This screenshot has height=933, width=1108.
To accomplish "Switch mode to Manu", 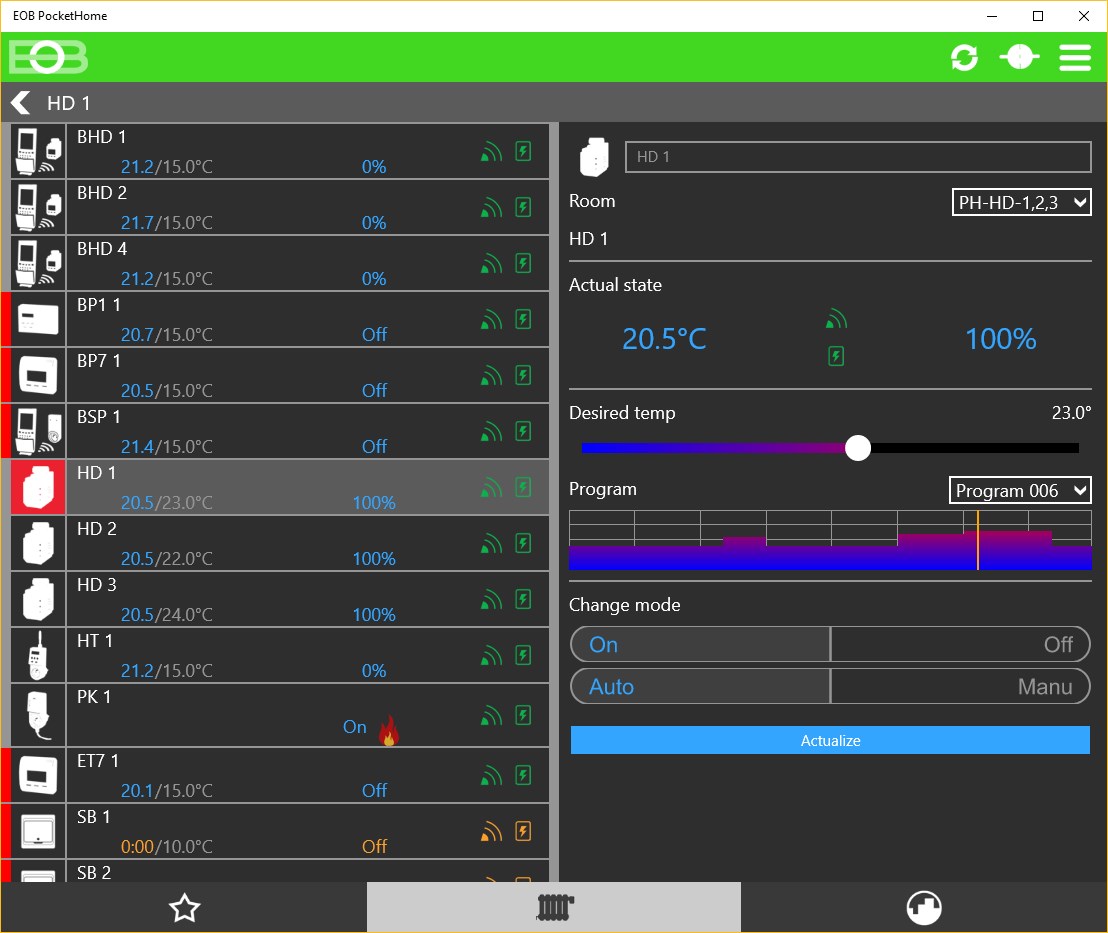I will (960, 686).
